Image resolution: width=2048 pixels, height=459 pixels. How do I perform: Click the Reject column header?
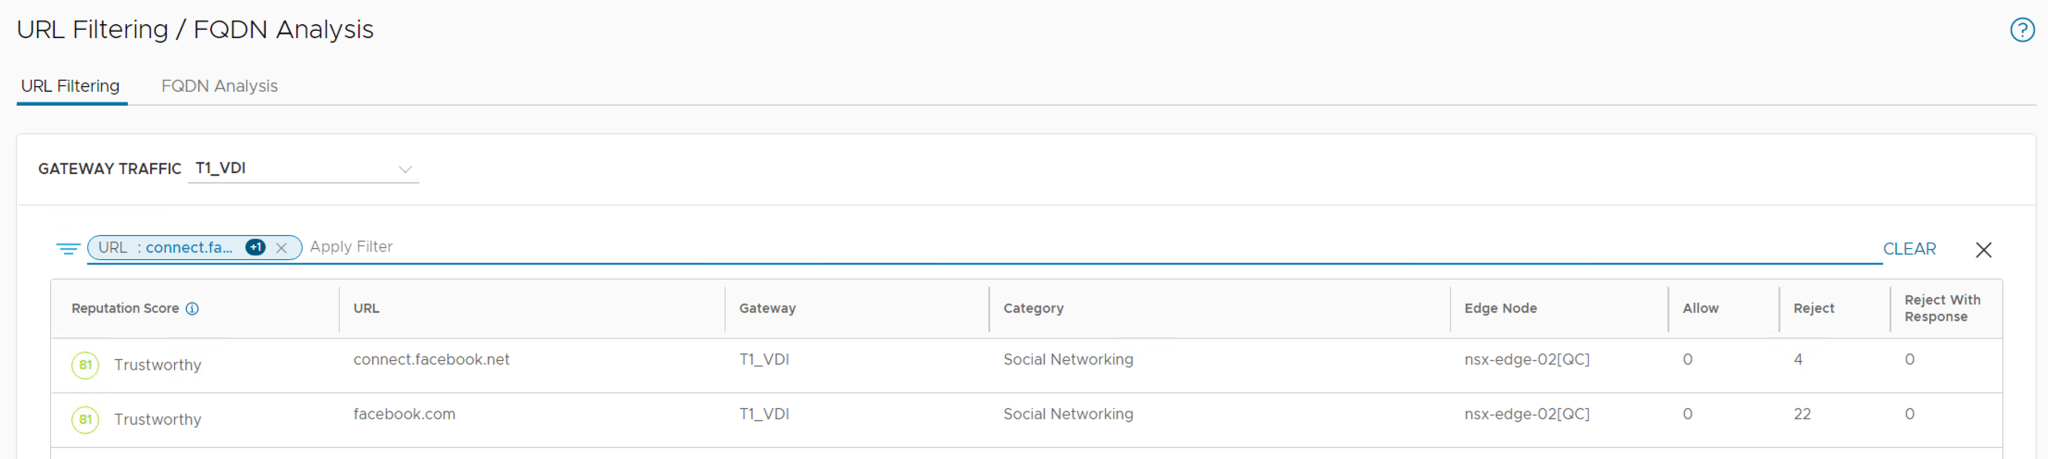[1813, 309]
